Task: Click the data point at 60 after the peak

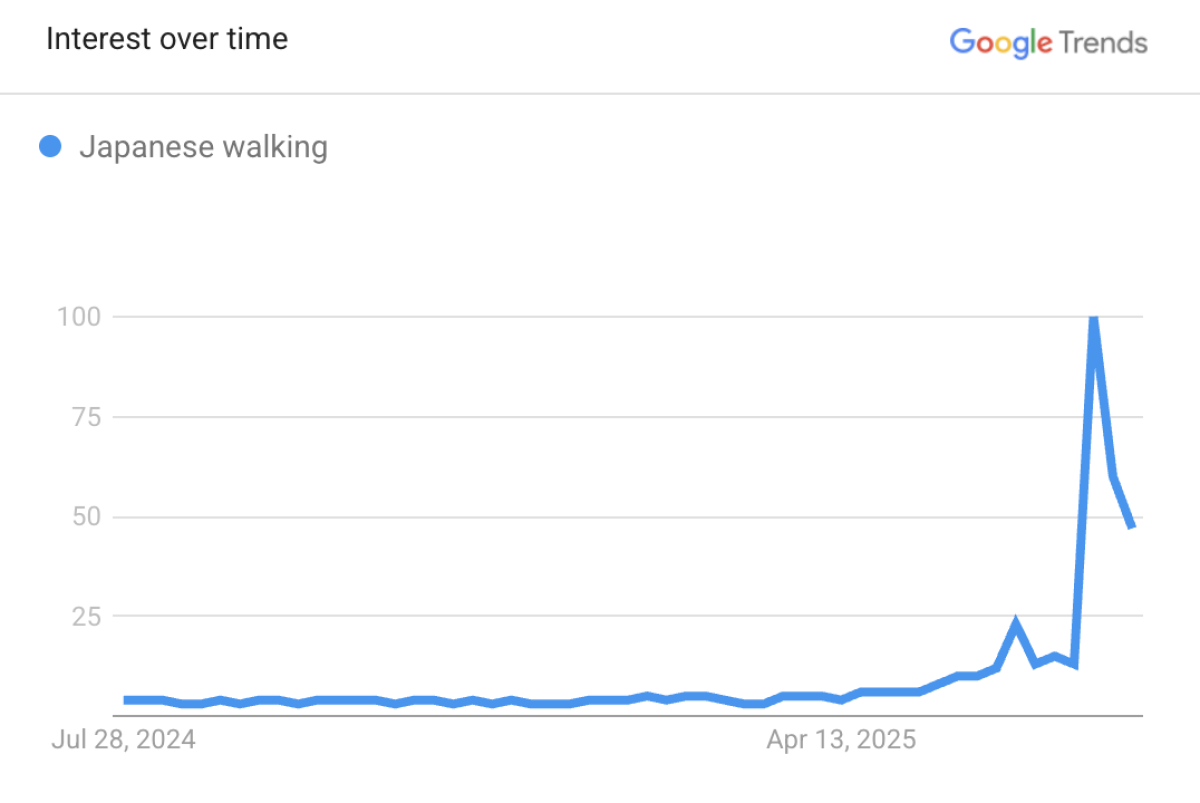Action: [1113, 476]
